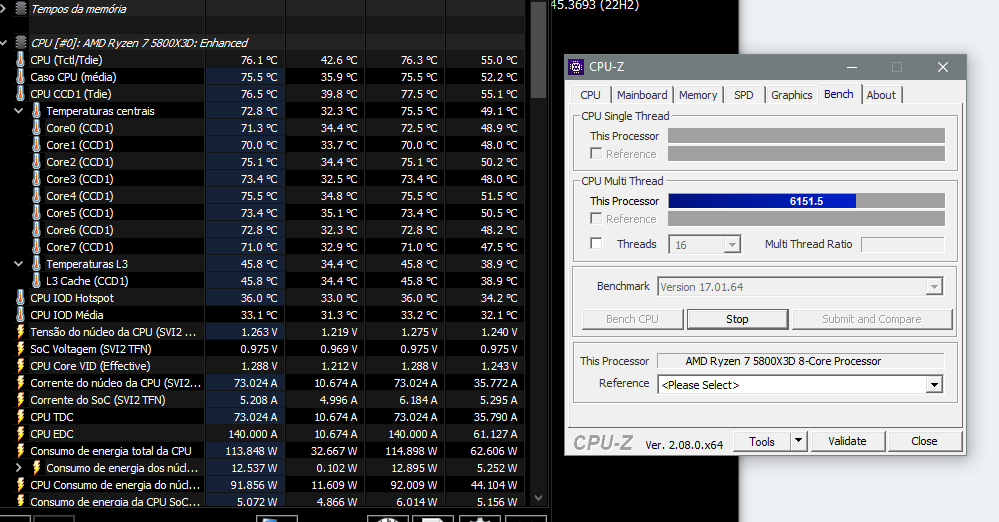Screen dimensions: 999x522
Task: Select the Core5 (CCD1) sensor row
Action: pyautogui.click(x=262, y=213)
